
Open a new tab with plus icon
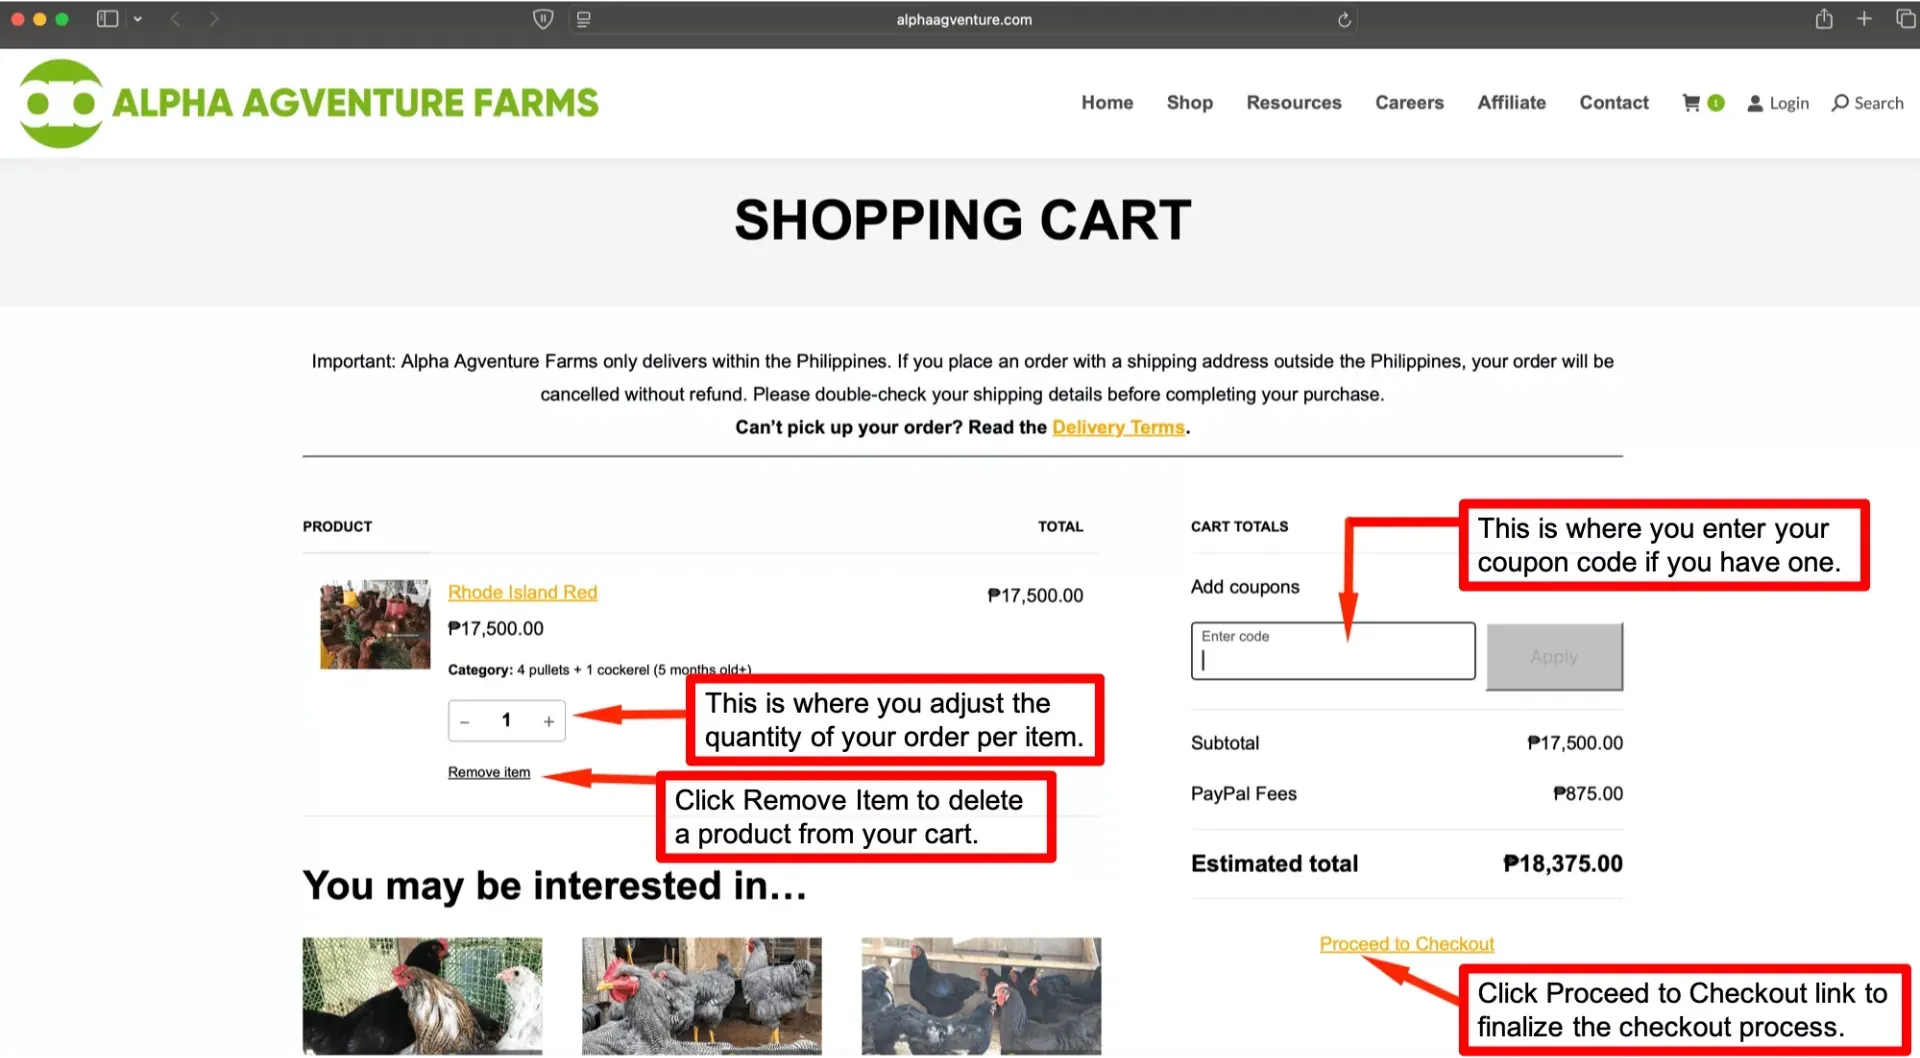tap(1864, 19)
